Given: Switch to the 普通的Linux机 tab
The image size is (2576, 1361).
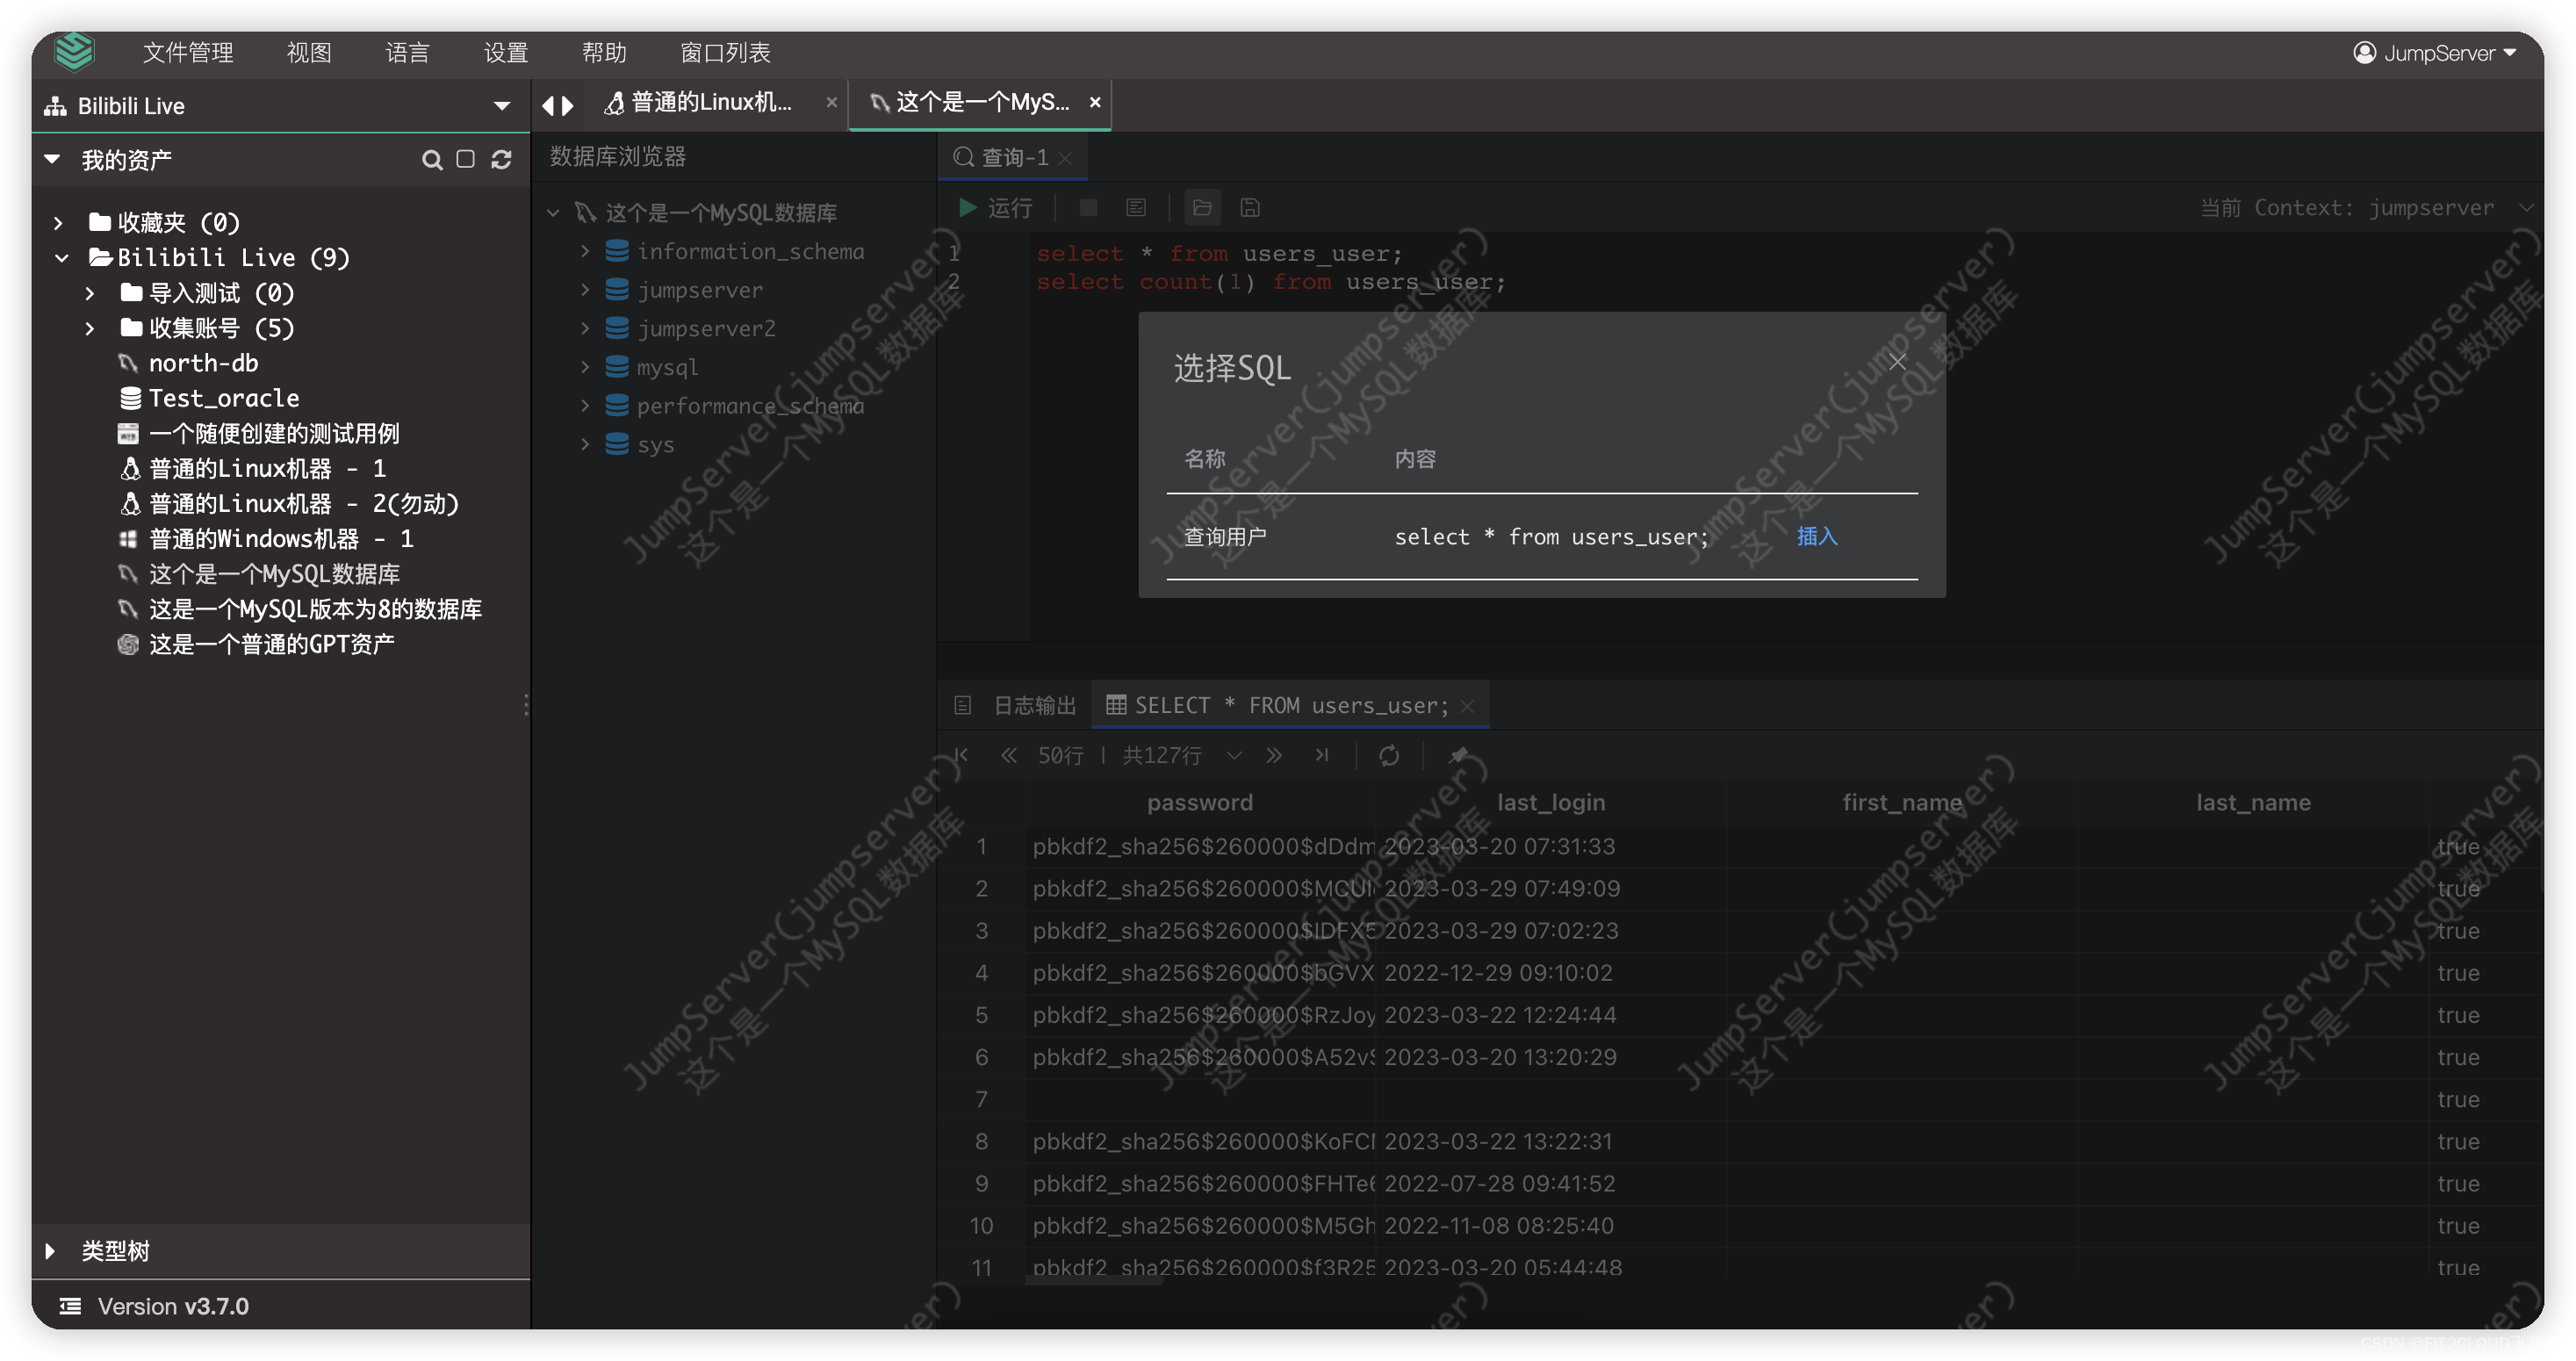Looking at the screenshot, I should click(710, 103).
